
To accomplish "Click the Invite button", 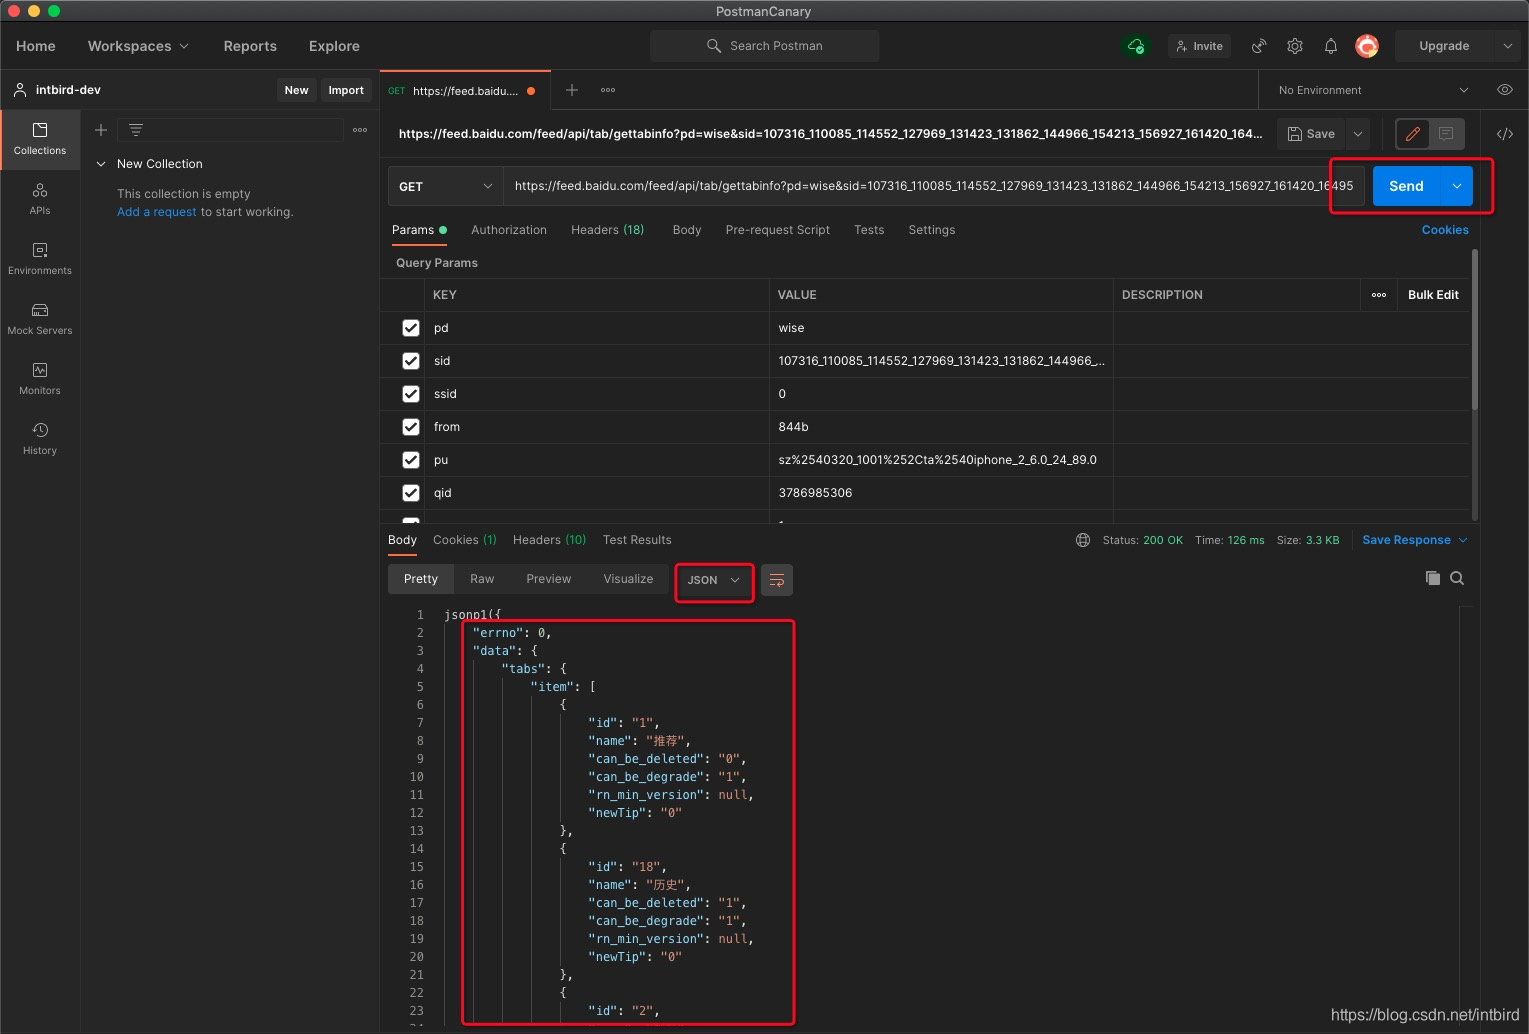I will click(1199, 46).
